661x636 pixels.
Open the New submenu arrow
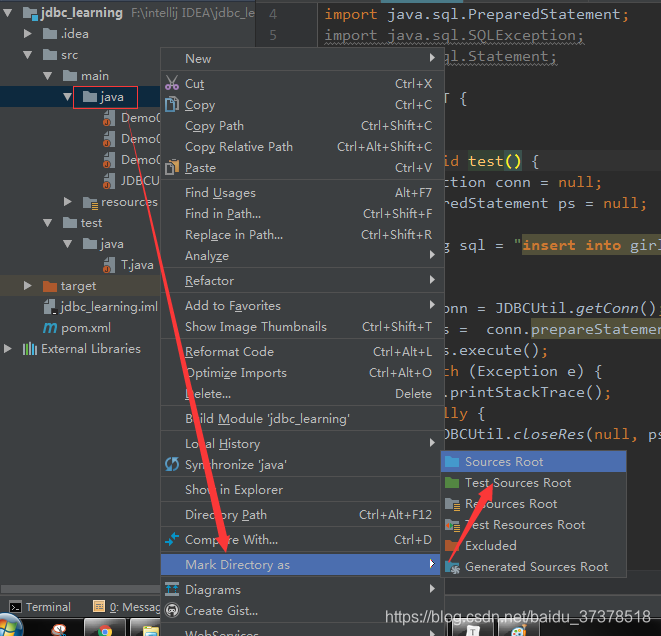pos(432,57)
